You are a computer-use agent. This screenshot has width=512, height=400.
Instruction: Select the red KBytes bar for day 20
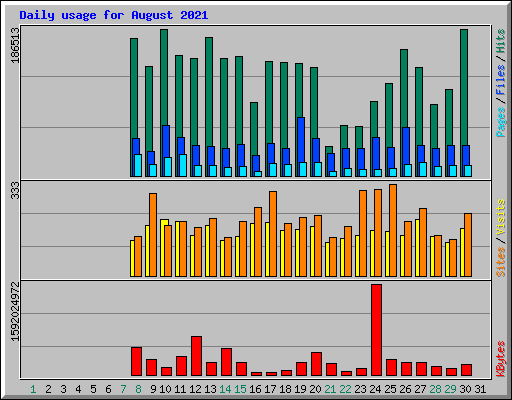click(316, 364)
